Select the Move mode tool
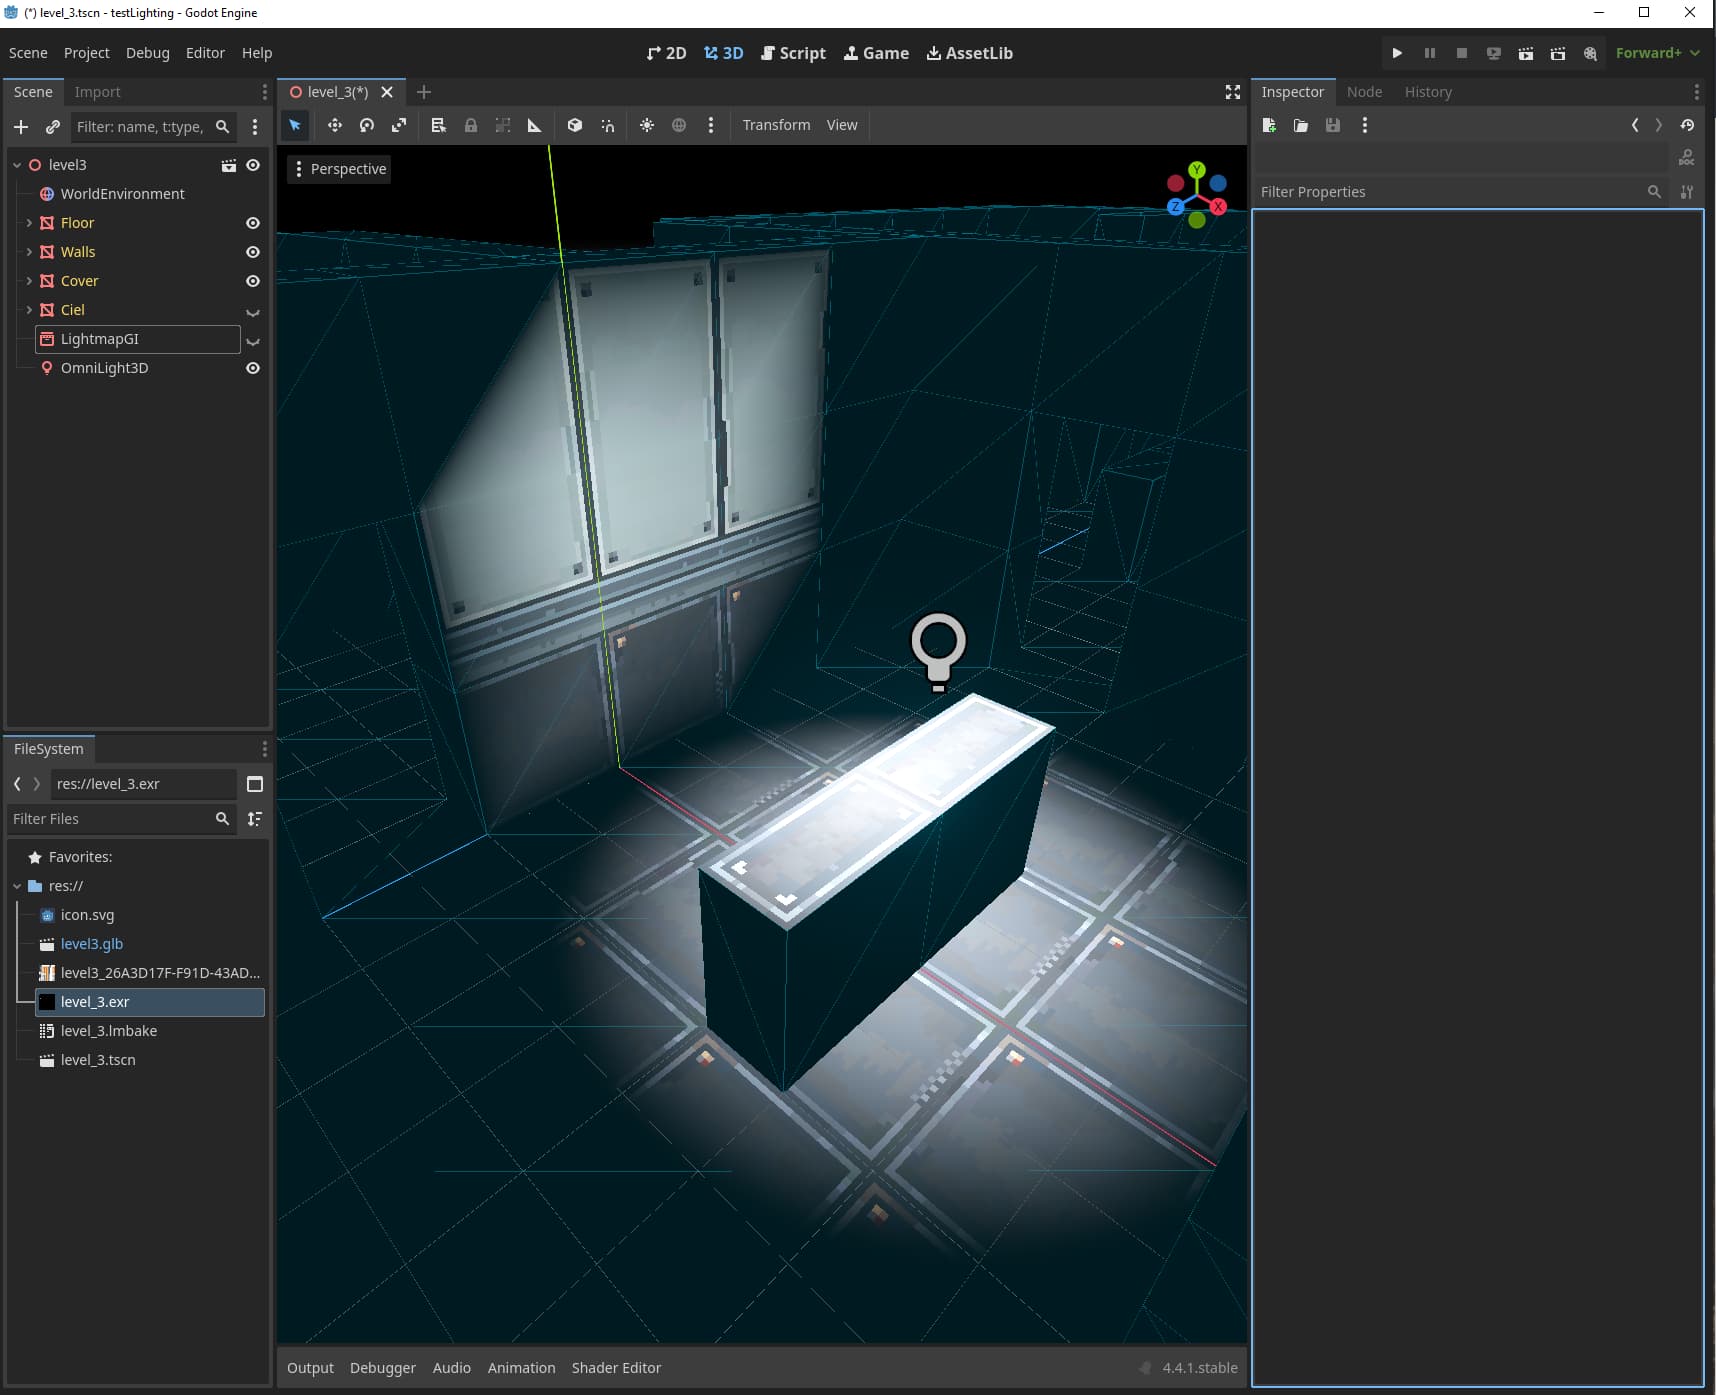The width and height of the screenshot is (1716, 1395). pyautogui.click(x=334, y=125)
